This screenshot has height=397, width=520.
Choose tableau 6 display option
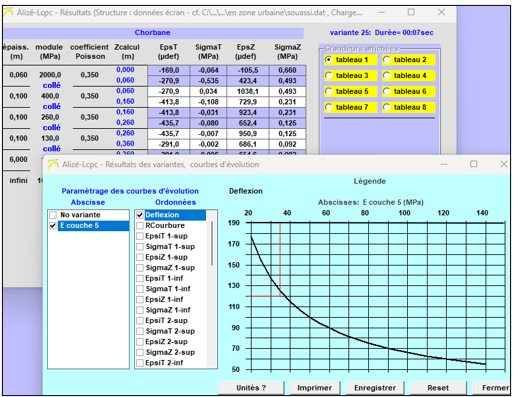click(x=387, y=91)
